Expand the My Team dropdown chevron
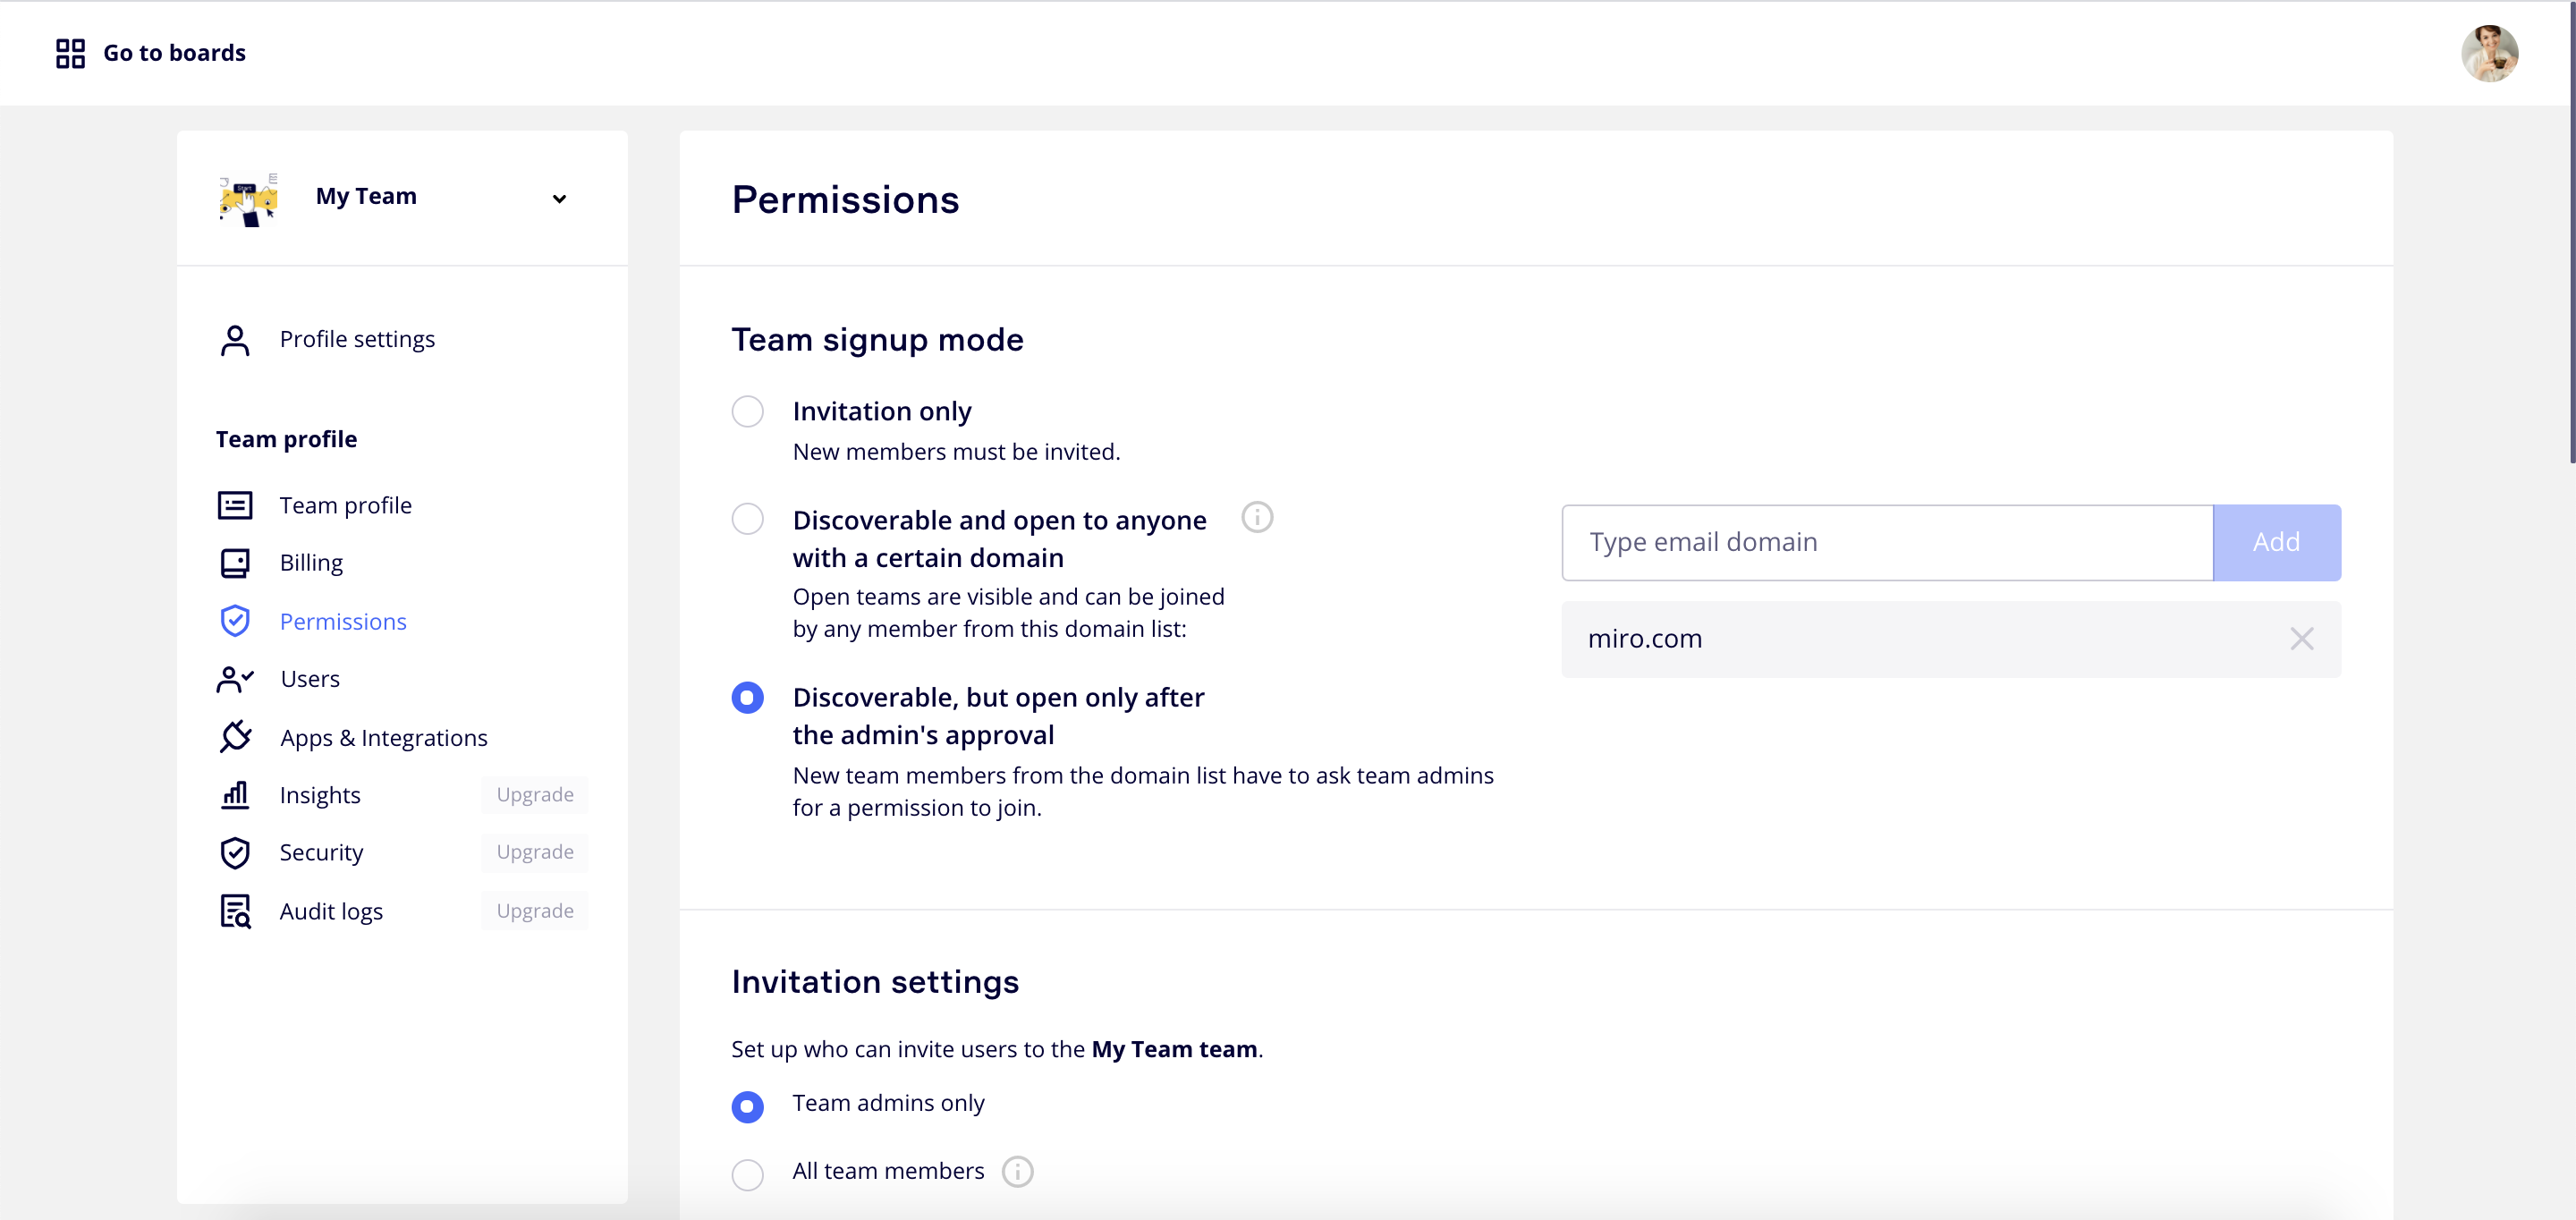The width and height of the screenshot is (2576, 1220). coord(559,198)
